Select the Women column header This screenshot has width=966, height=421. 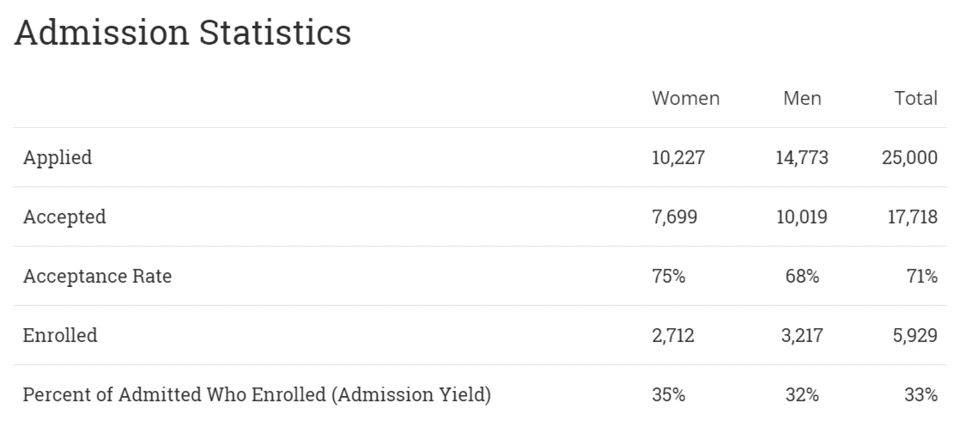[686, 98]
